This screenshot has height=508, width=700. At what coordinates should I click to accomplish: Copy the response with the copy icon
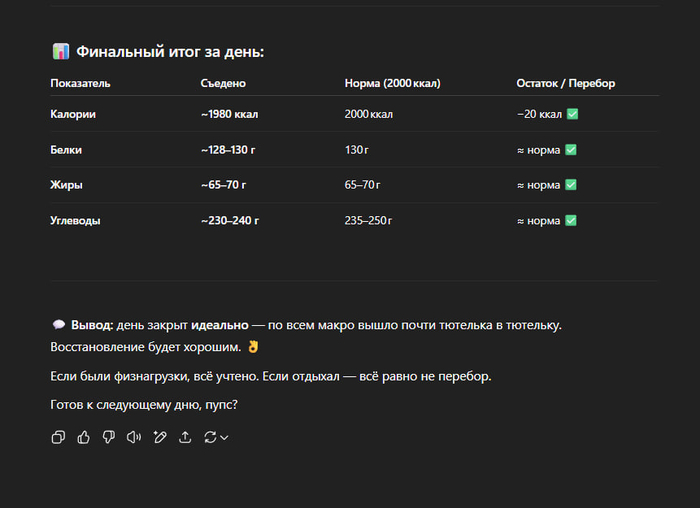point(58,437)
